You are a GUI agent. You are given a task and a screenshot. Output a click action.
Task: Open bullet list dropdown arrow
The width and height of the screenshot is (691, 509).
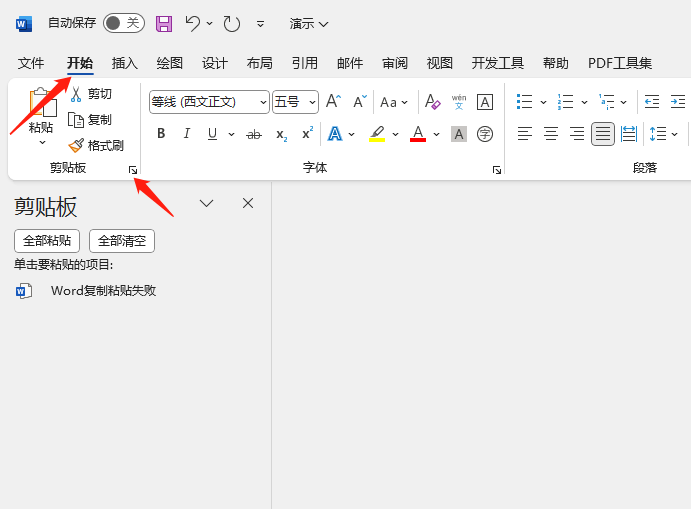coord(543,102)
